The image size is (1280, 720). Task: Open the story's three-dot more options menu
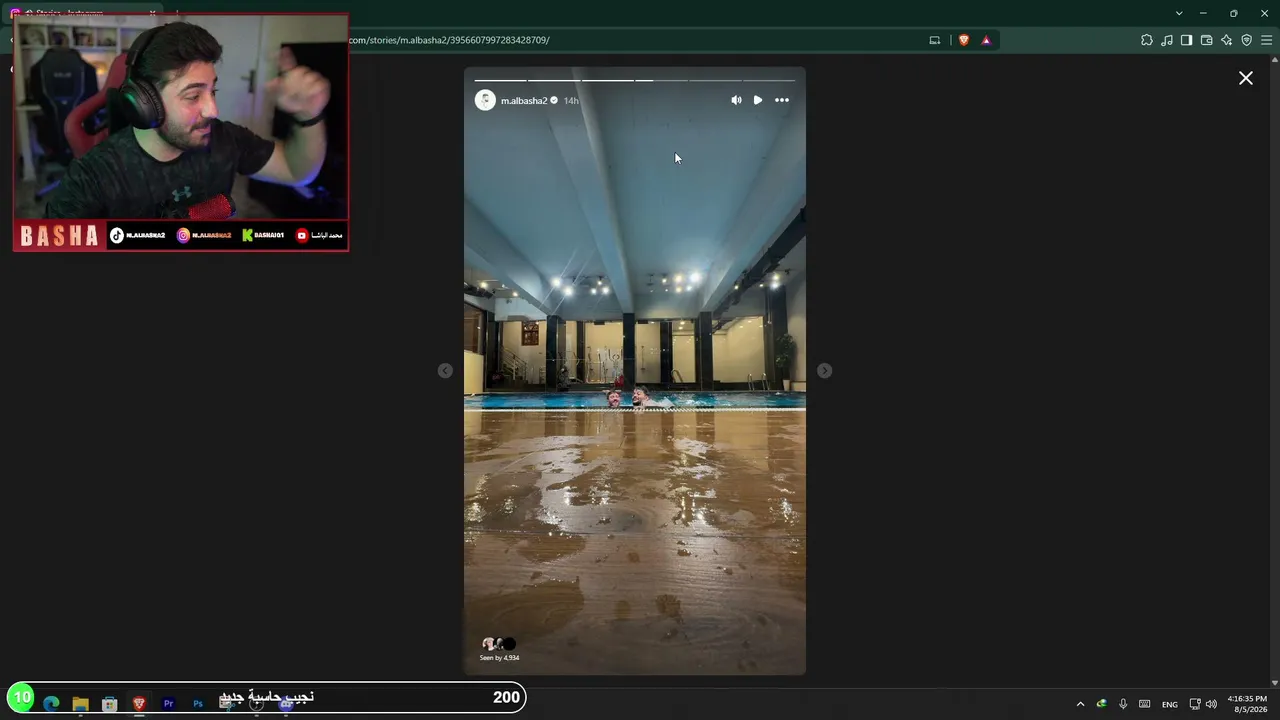pos(782,100)
